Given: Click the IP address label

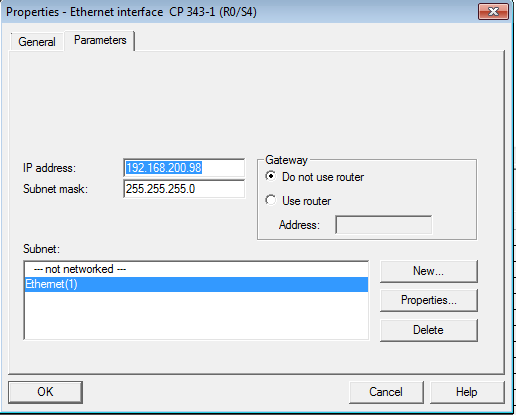Looking at the screenshot, I should click(x=49, y=168).
